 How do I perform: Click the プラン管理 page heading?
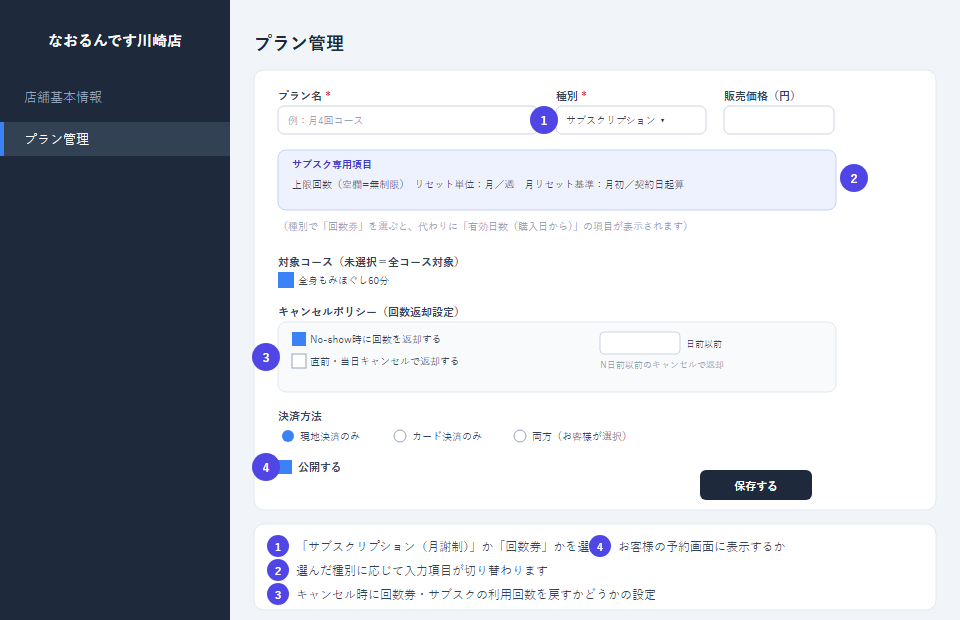tap(299, 43)
